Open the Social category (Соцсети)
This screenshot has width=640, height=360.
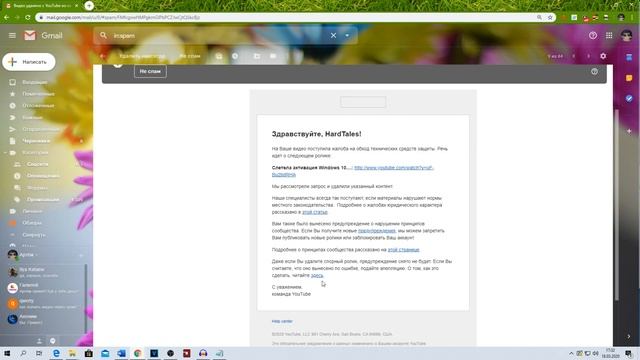(38, 164)
